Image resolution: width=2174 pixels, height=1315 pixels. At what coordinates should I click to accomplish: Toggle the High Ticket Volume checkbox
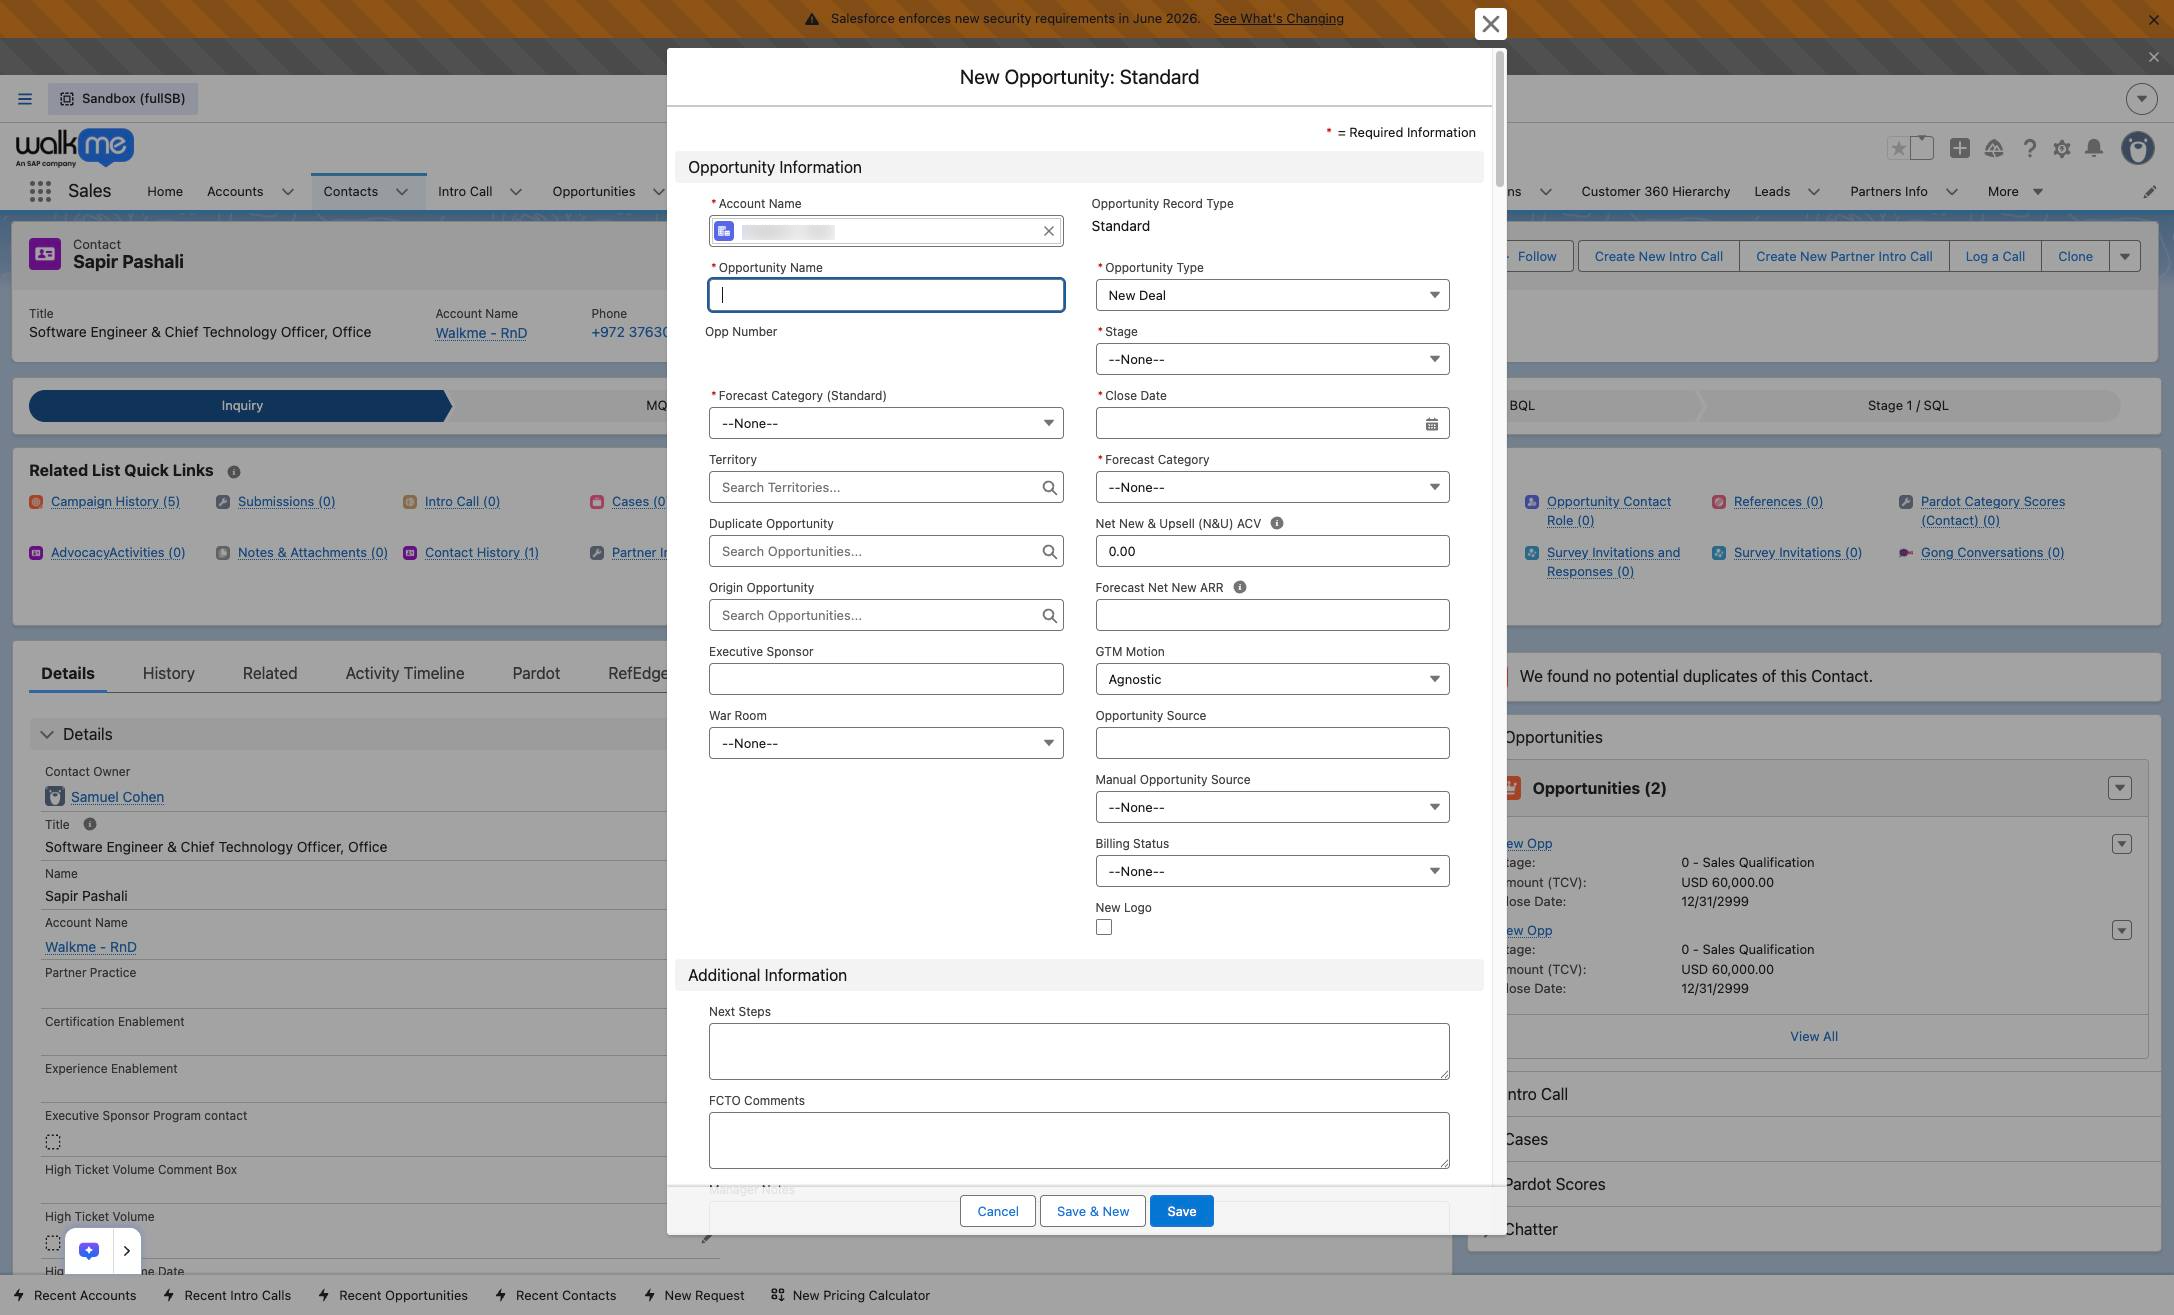click(x=53, y=1242)
